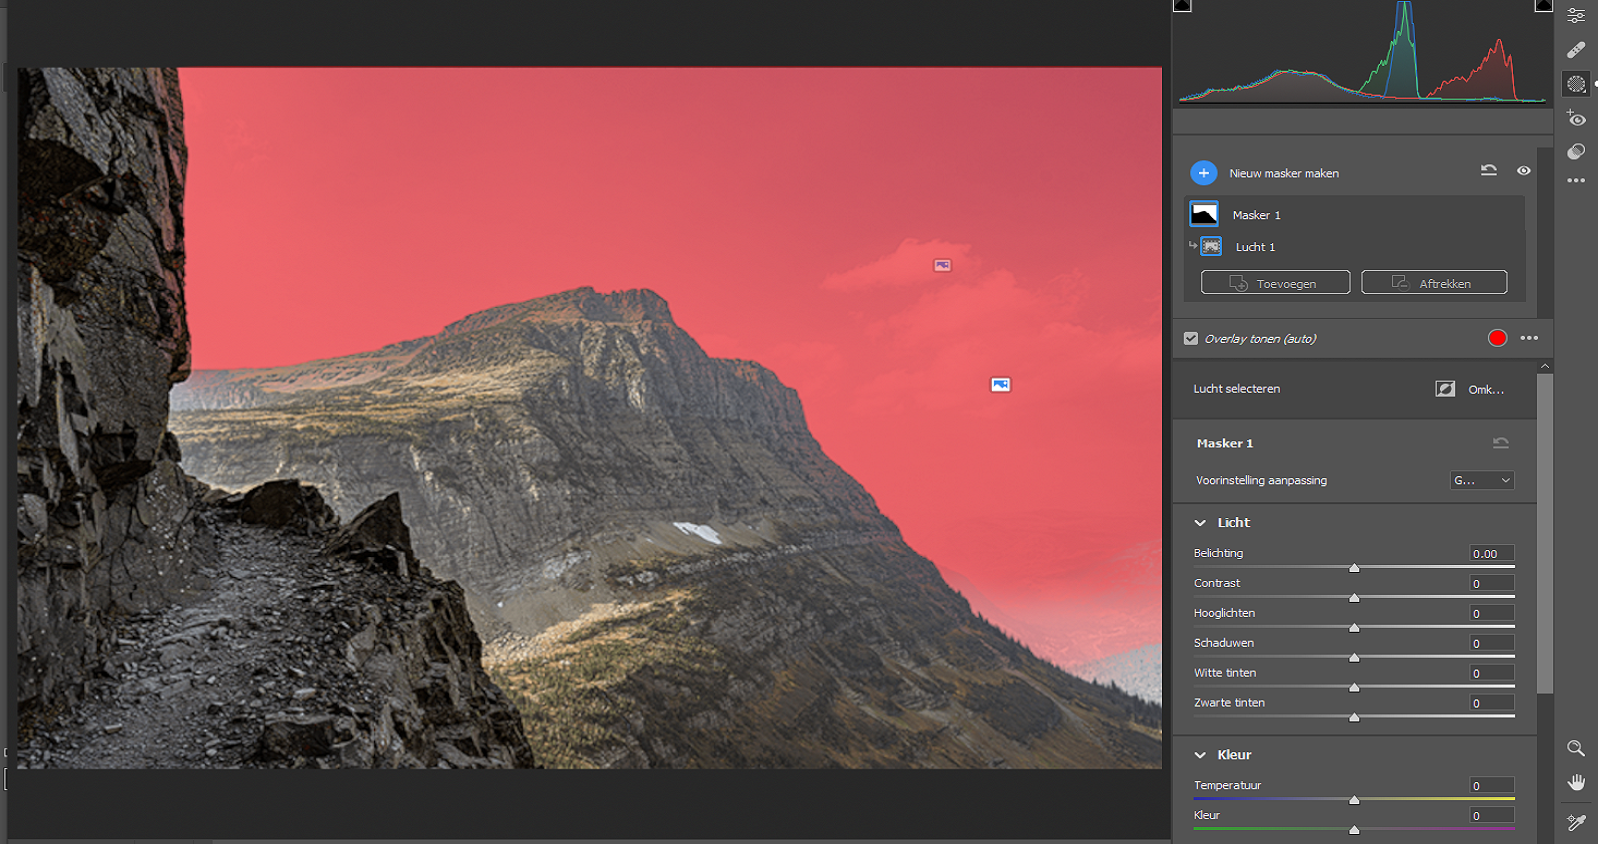
Task: Reset all masks with undo arrow icon
Action: [x=1488, y=171]
